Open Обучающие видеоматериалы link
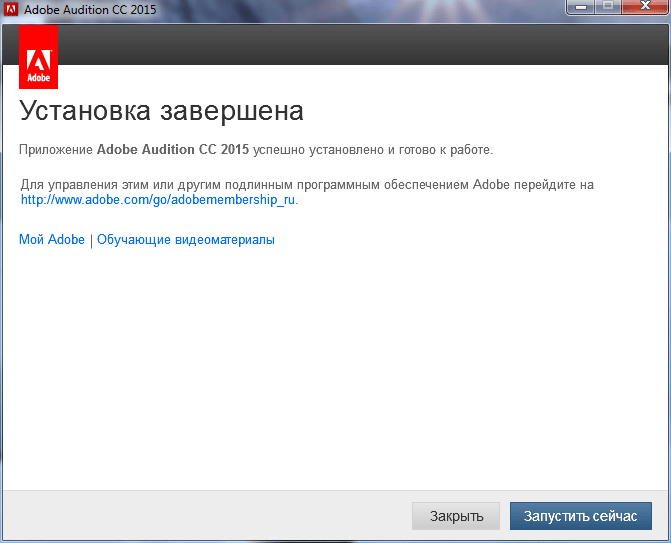 [186, 240]
